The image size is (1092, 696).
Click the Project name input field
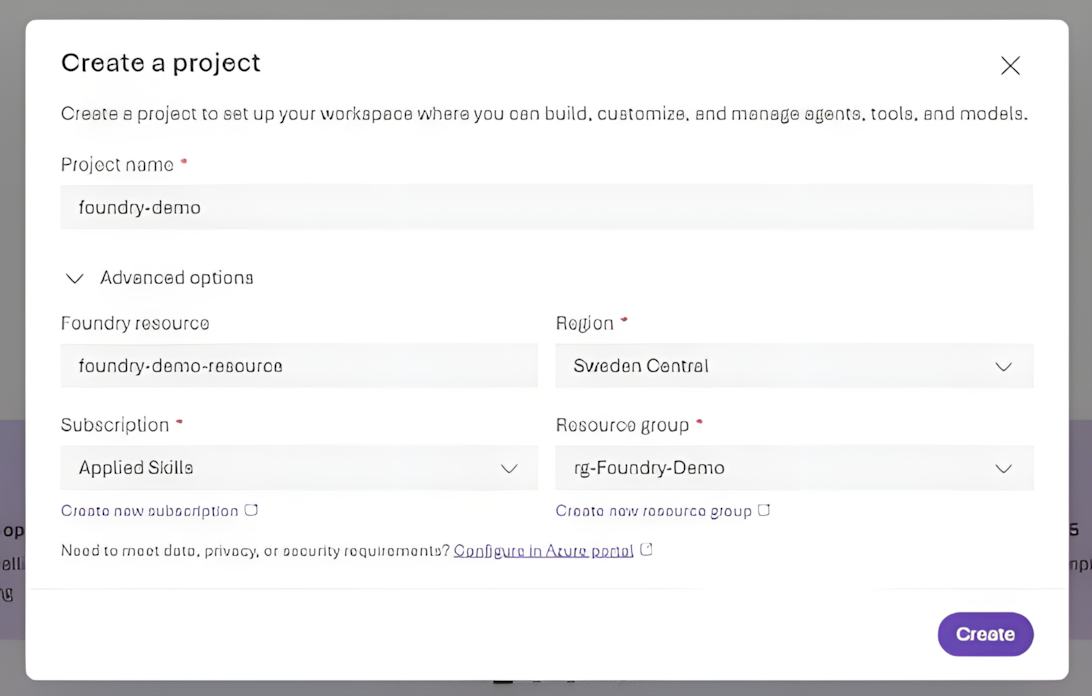click(x=547, y=207)
